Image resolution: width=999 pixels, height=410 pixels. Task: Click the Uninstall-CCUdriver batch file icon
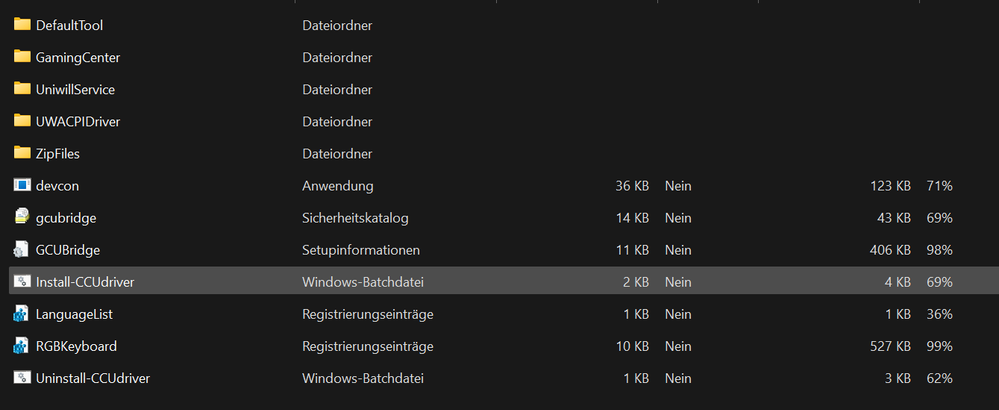(x=22, y=378)
